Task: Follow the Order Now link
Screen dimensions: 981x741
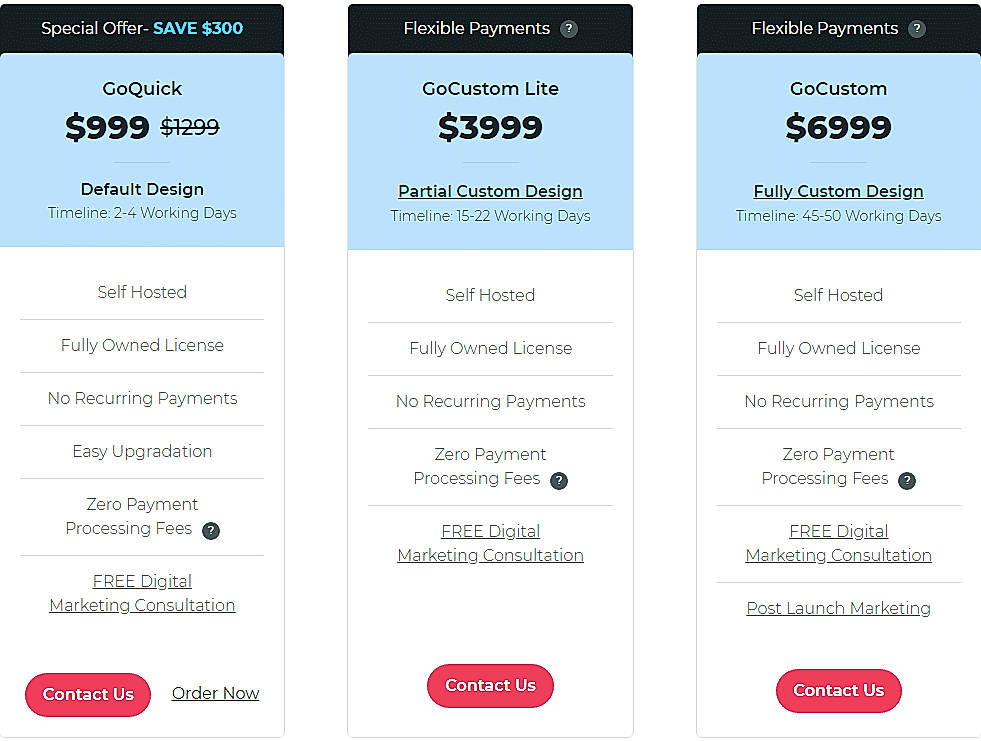Action: click(215, 693)
